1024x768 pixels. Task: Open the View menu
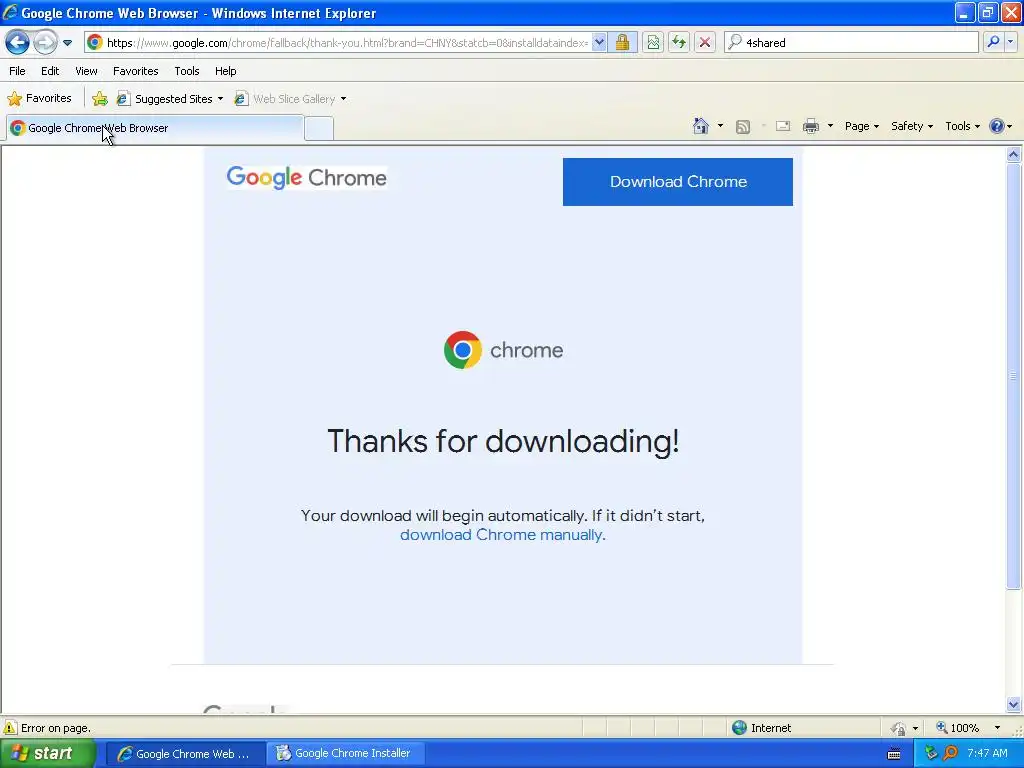click(86, 71)
